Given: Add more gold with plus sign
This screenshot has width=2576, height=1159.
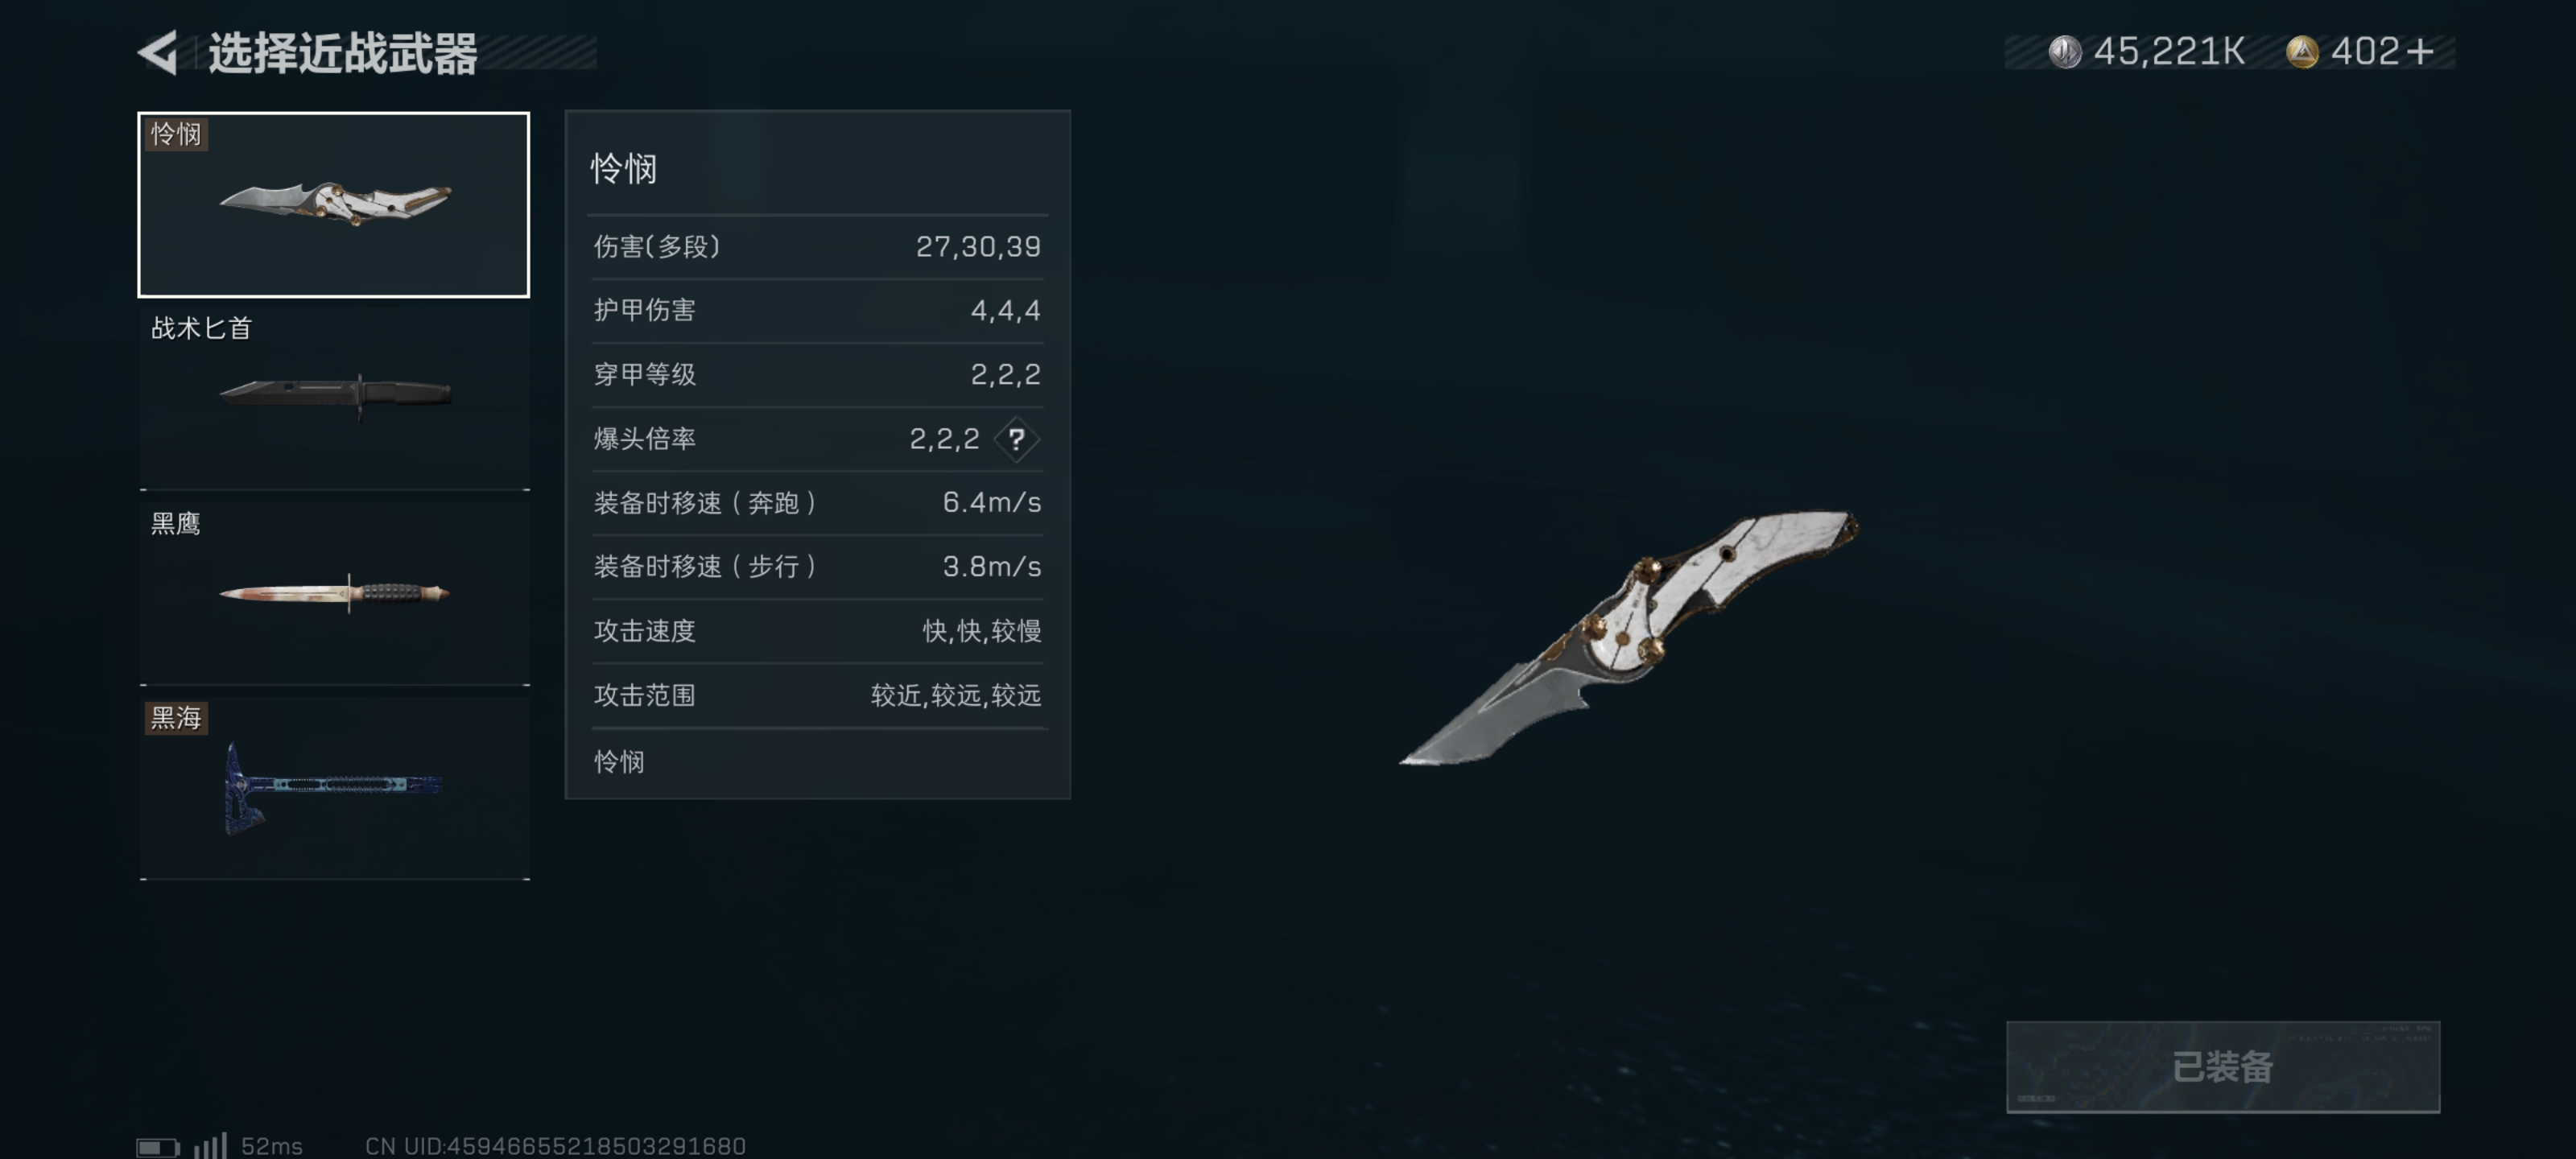Looking at the screenshot, I should (x=2420, y=52).
